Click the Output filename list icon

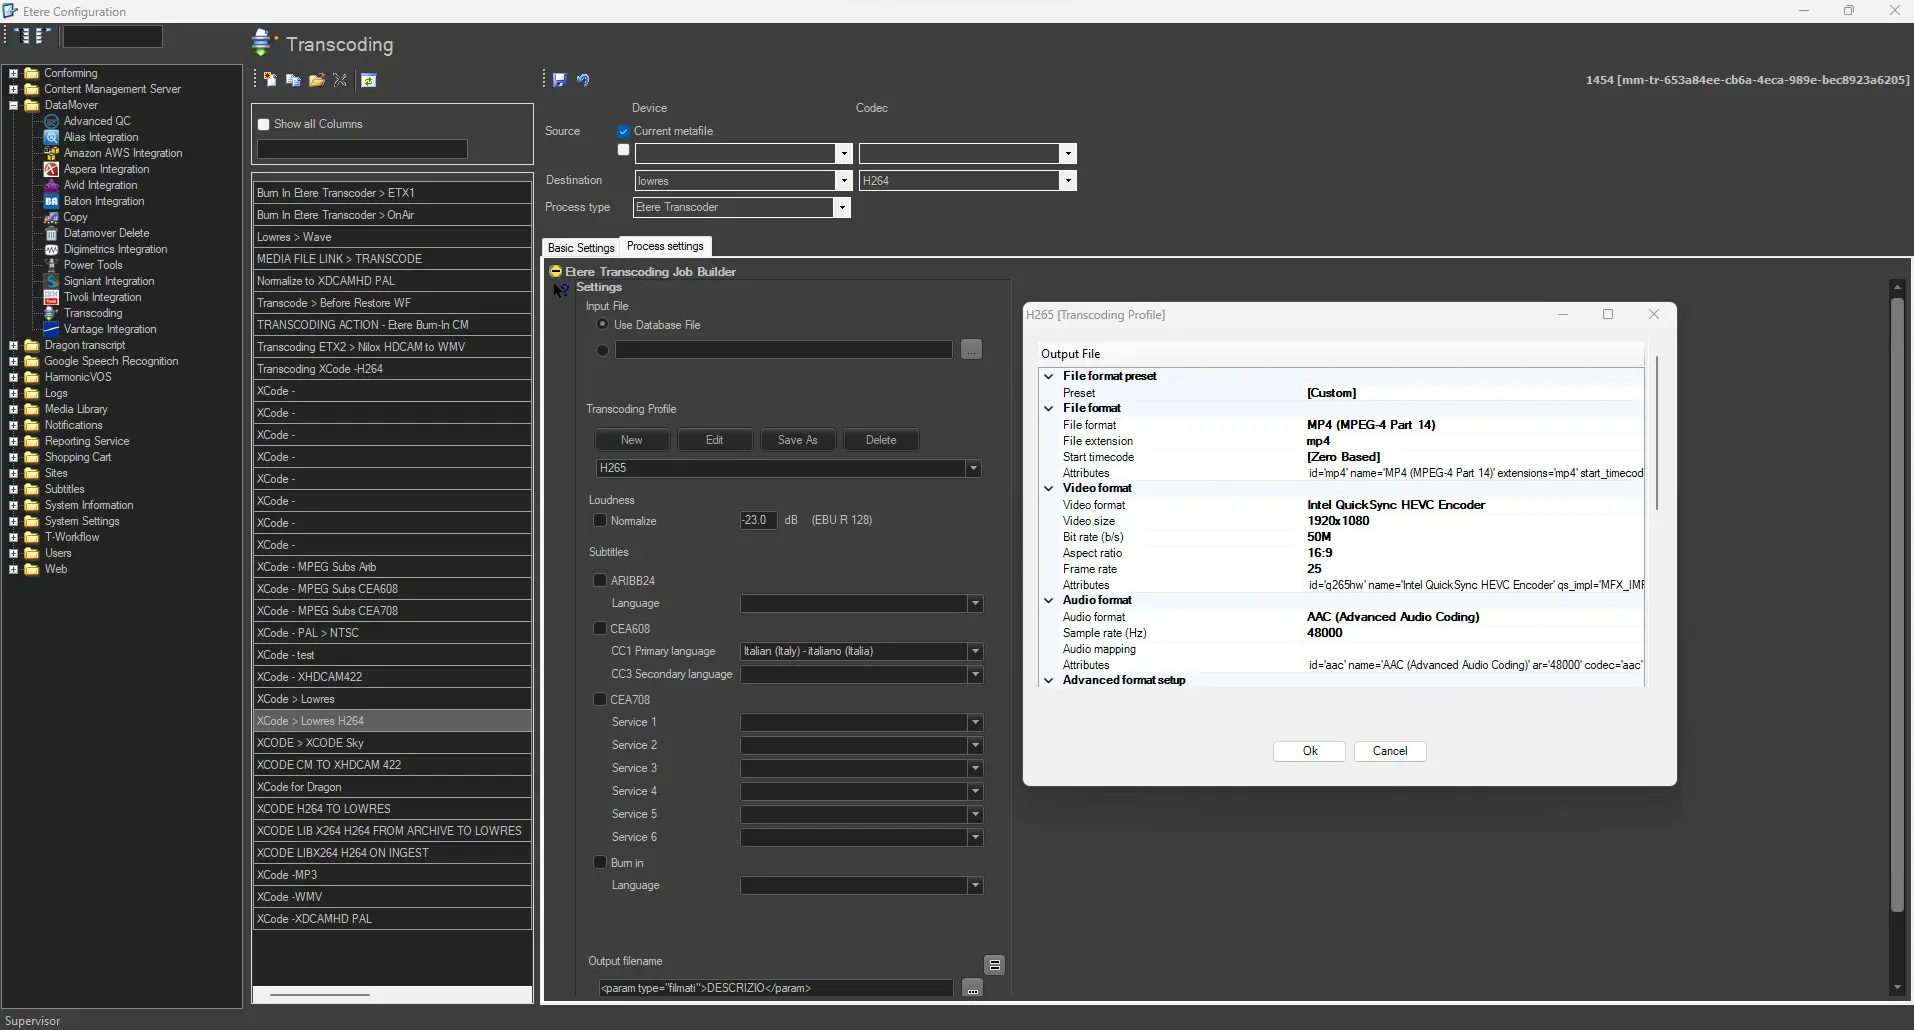[994, 965]
